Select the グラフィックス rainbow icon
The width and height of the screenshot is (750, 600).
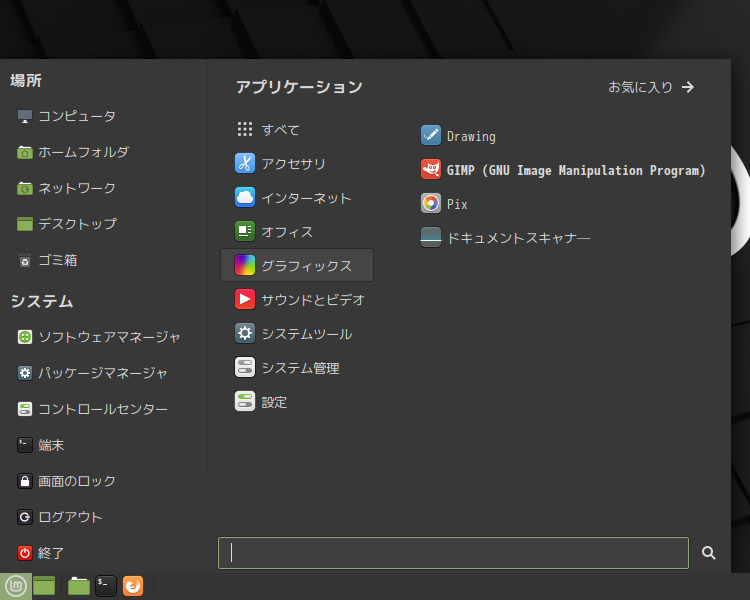(245, 265)
